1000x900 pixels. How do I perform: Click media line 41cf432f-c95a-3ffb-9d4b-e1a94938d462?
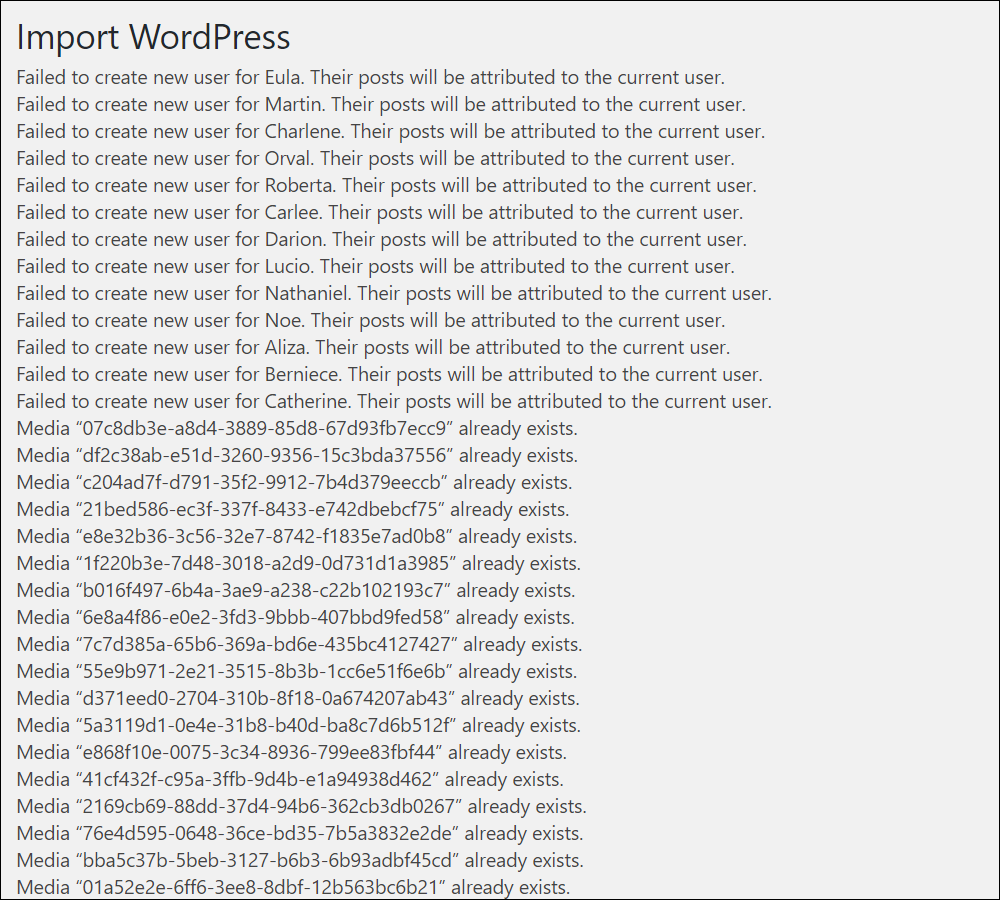(290, 779)
